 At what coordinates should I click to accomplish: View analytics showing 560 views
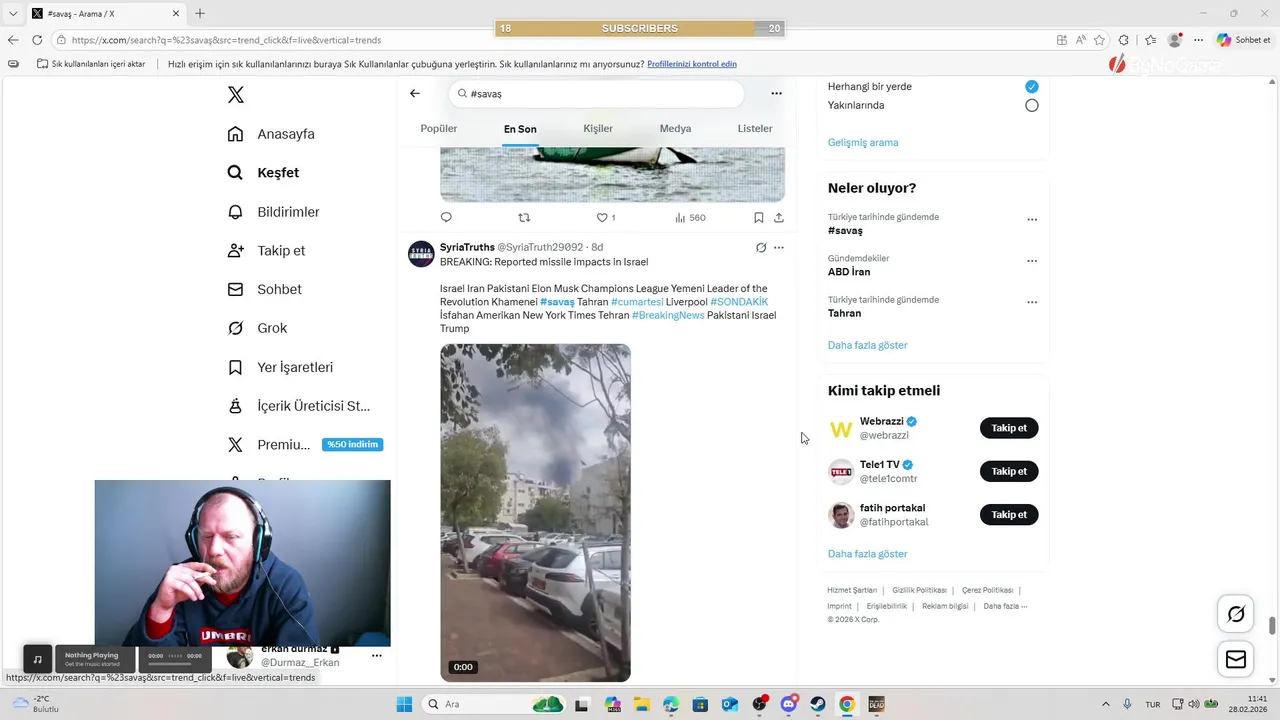click(690, 217)
